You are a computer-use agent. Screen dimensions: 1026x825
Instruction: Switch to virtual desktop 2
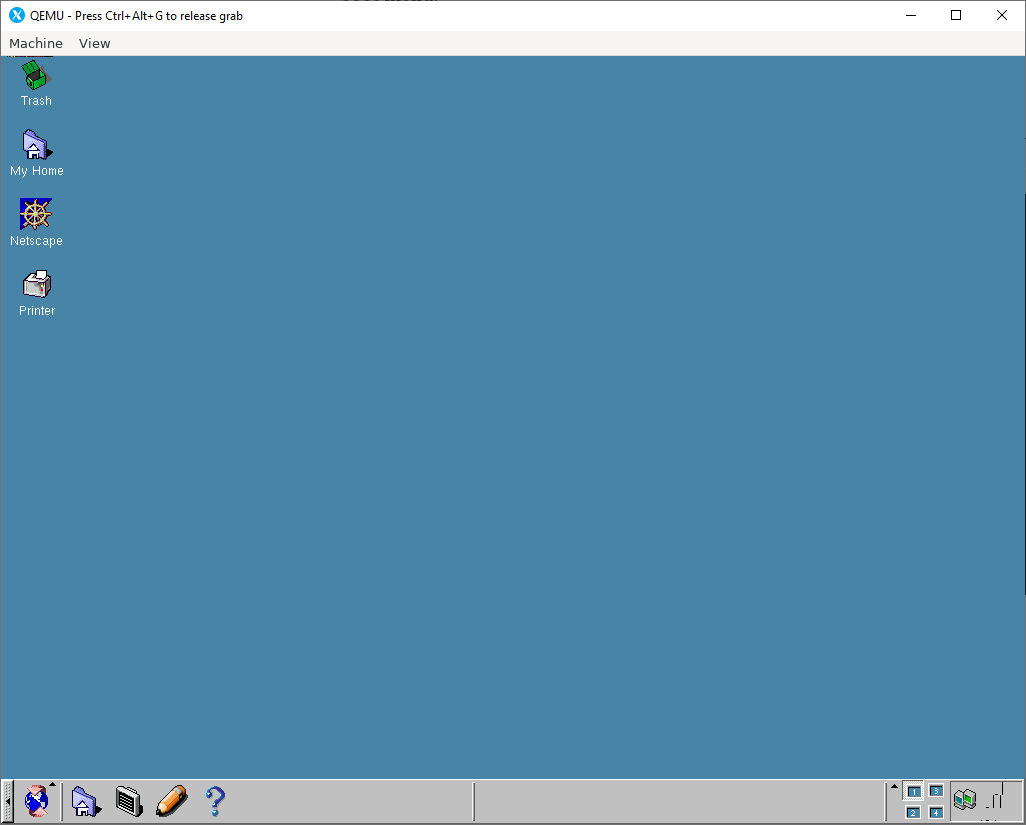tap(913, 813)
